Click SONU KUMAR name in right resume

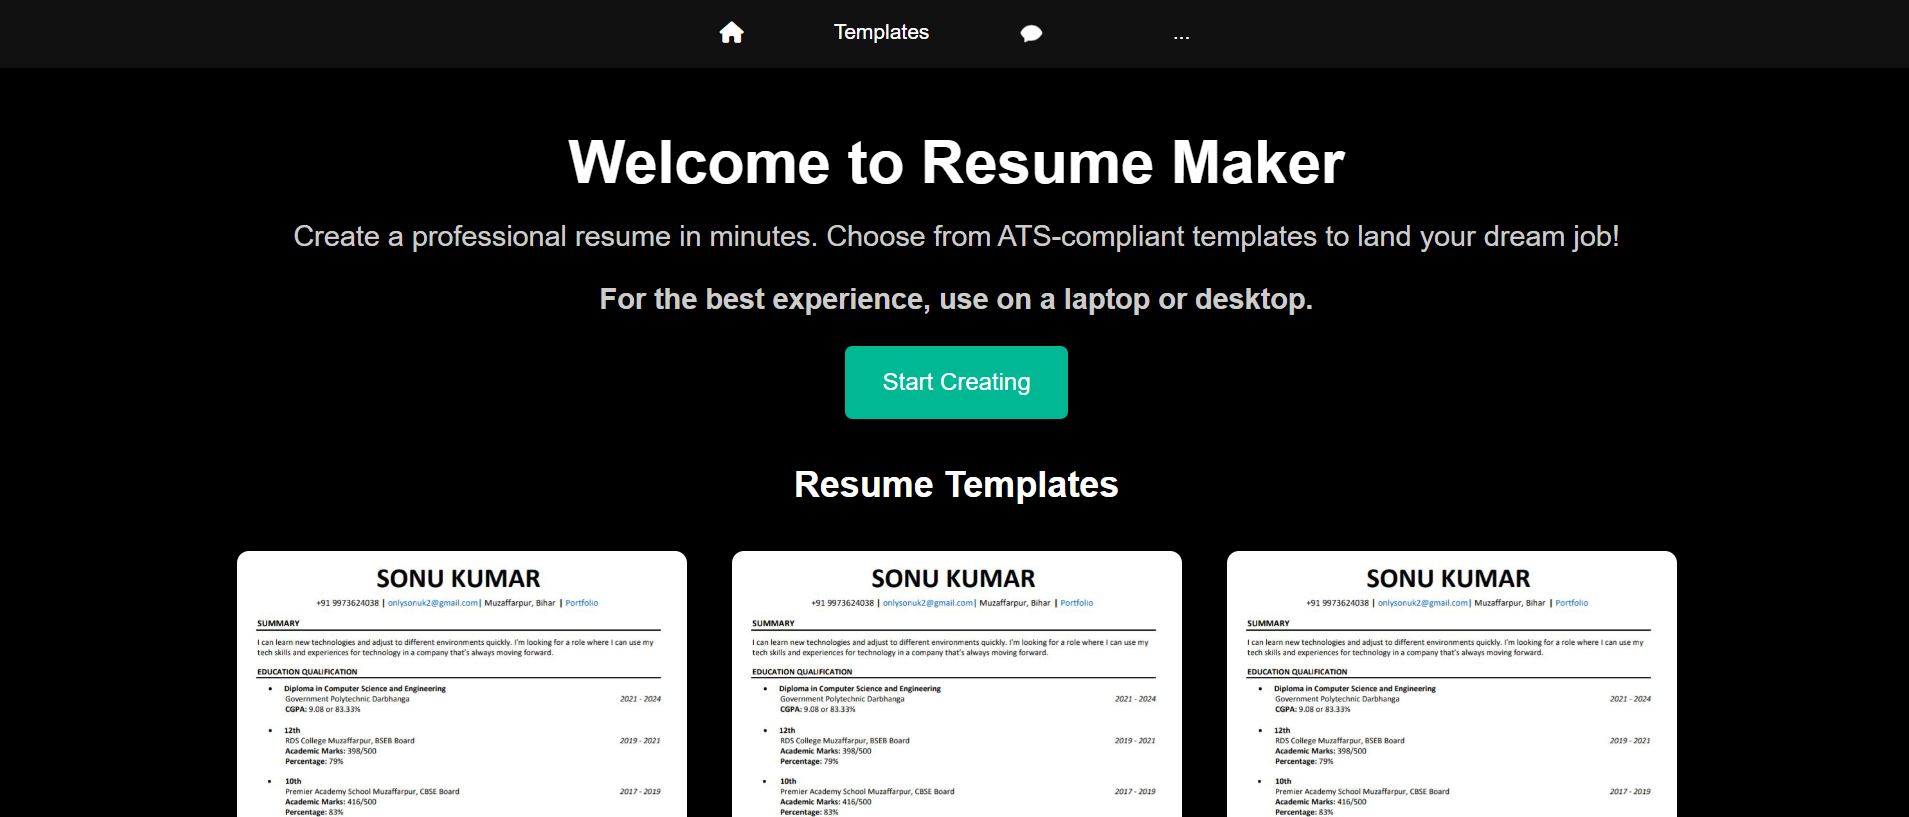pyautogui.click(x=1447, y=579)
